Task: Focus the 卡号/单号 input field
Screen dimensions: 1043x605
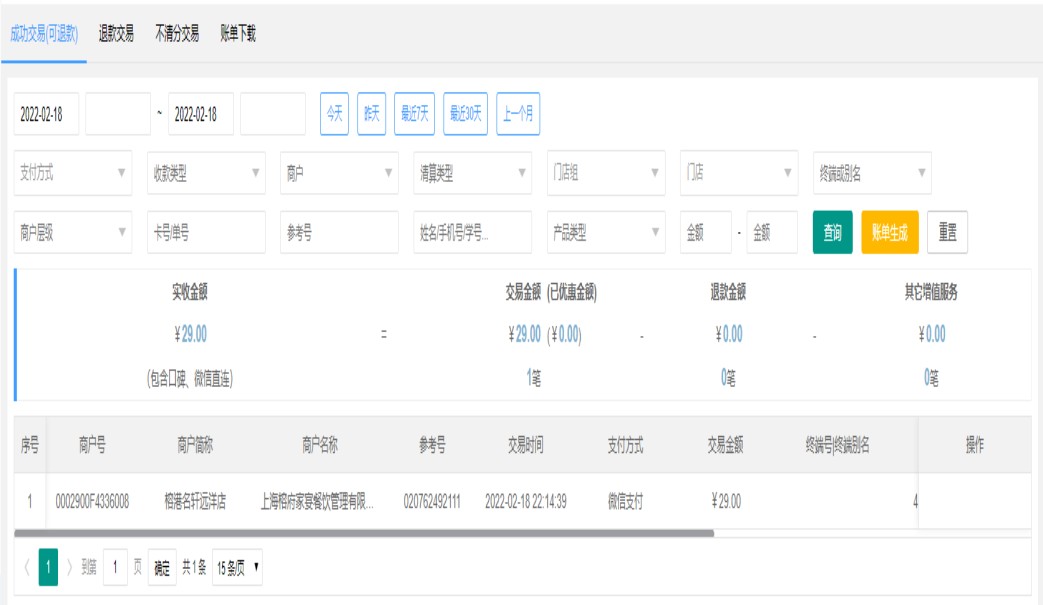Action: pyautogui.click(x=205, y=232)
